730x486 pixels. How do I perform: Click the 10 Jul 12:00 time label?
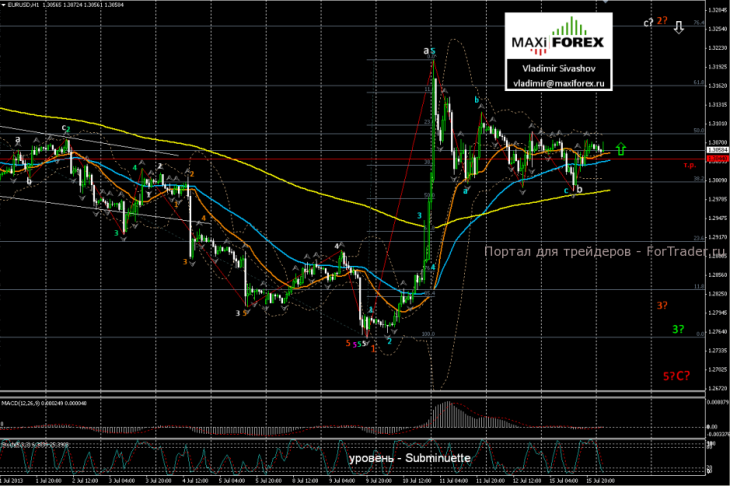point(415,480)
